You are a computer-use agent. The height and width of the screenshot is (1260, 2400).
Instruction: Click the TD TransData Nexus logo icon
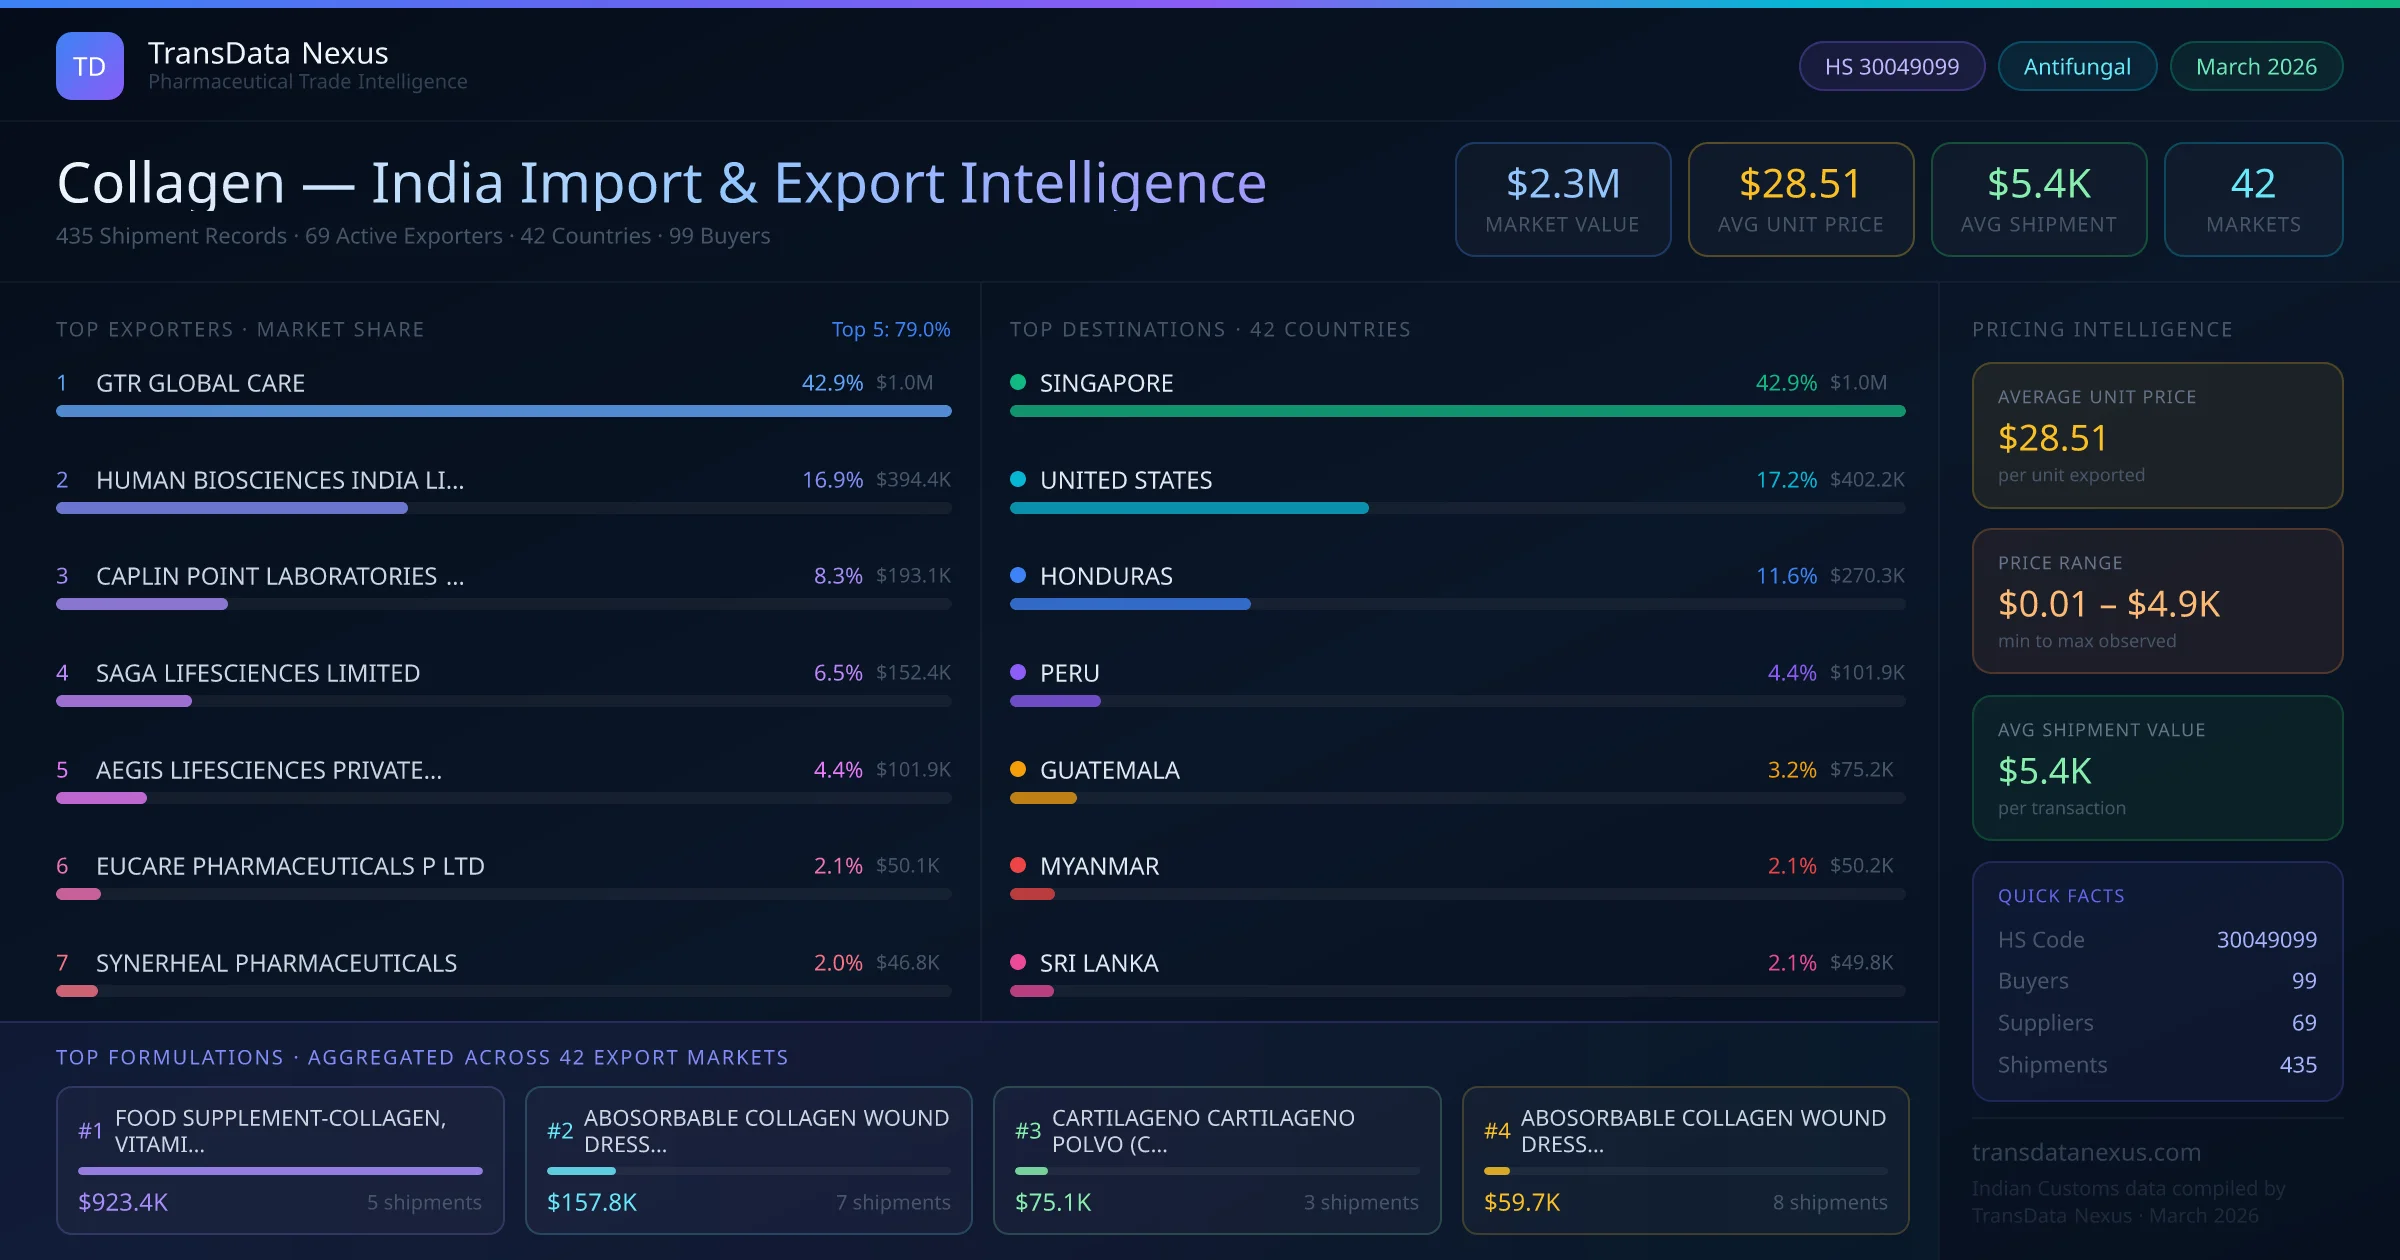(89, 65)
